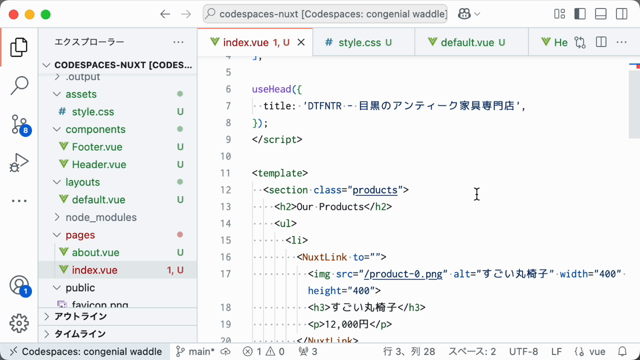Viewport: 640px width, 360px height.
Task: Click the Copilot icon in title bar
Action: click(464, 14)
